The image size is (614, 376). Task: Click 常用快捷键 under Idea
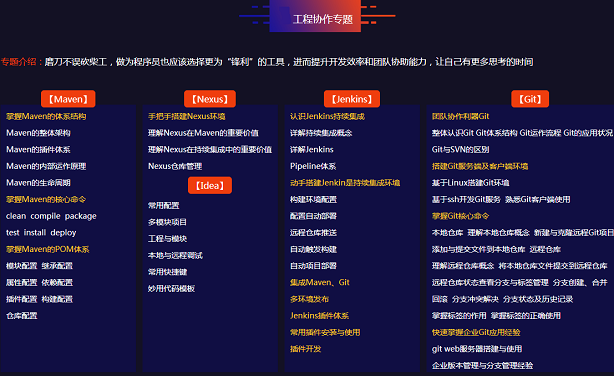click(167, 272)
